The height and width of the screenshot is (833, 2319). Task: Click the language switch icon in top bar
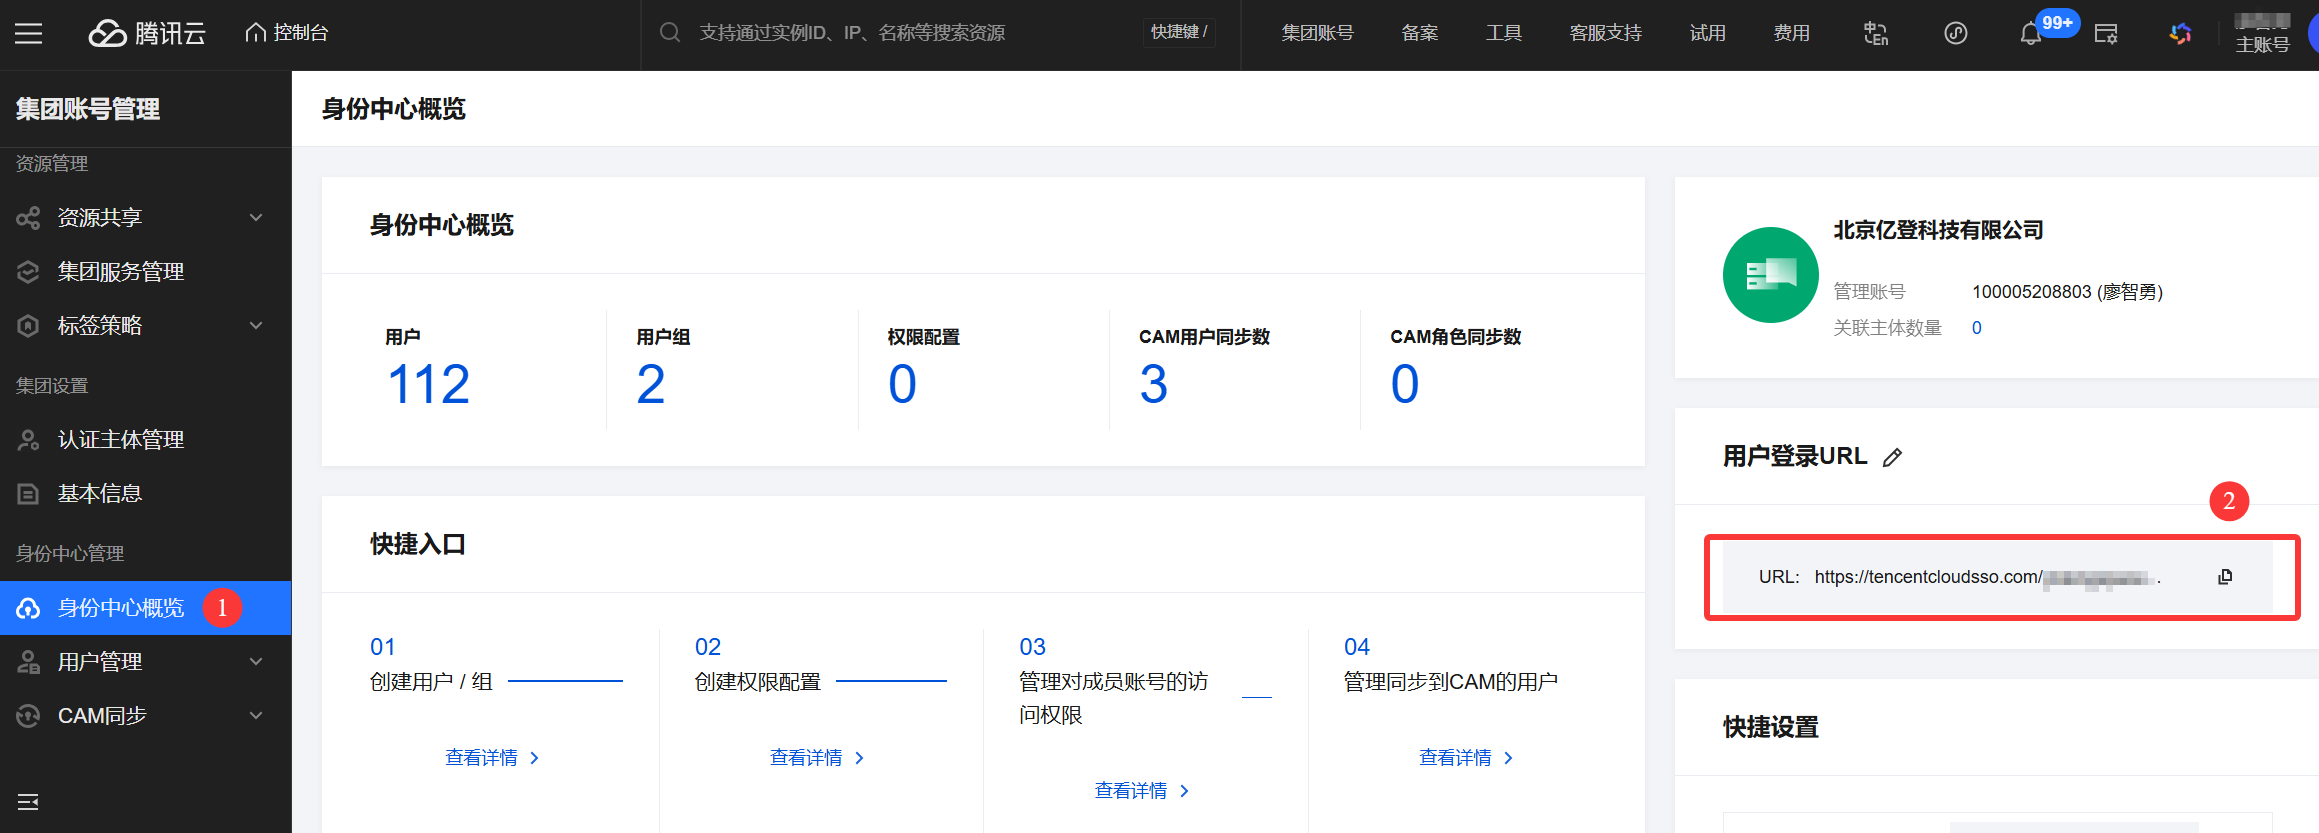point(1875,34)
